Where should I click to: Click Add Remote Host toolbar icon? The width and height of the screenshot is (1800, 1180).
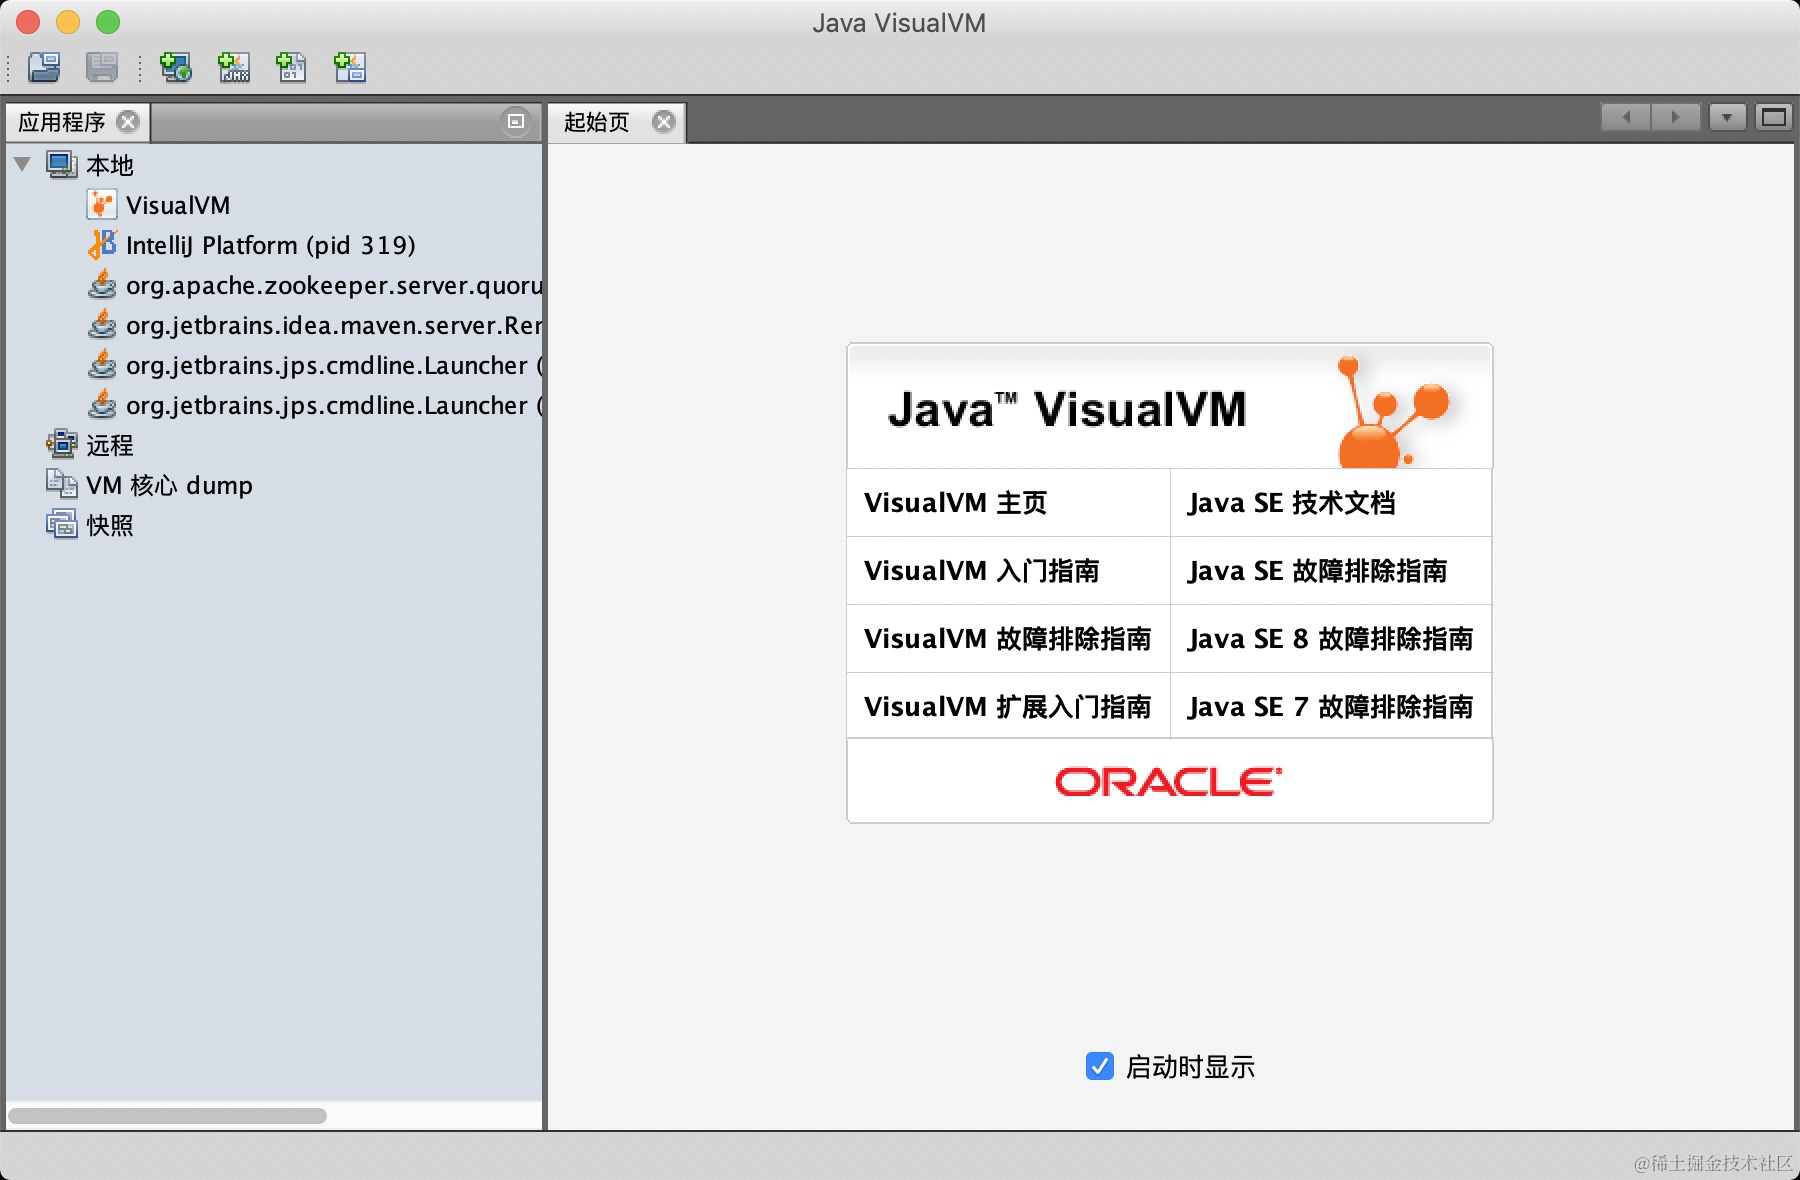(176, 67)
